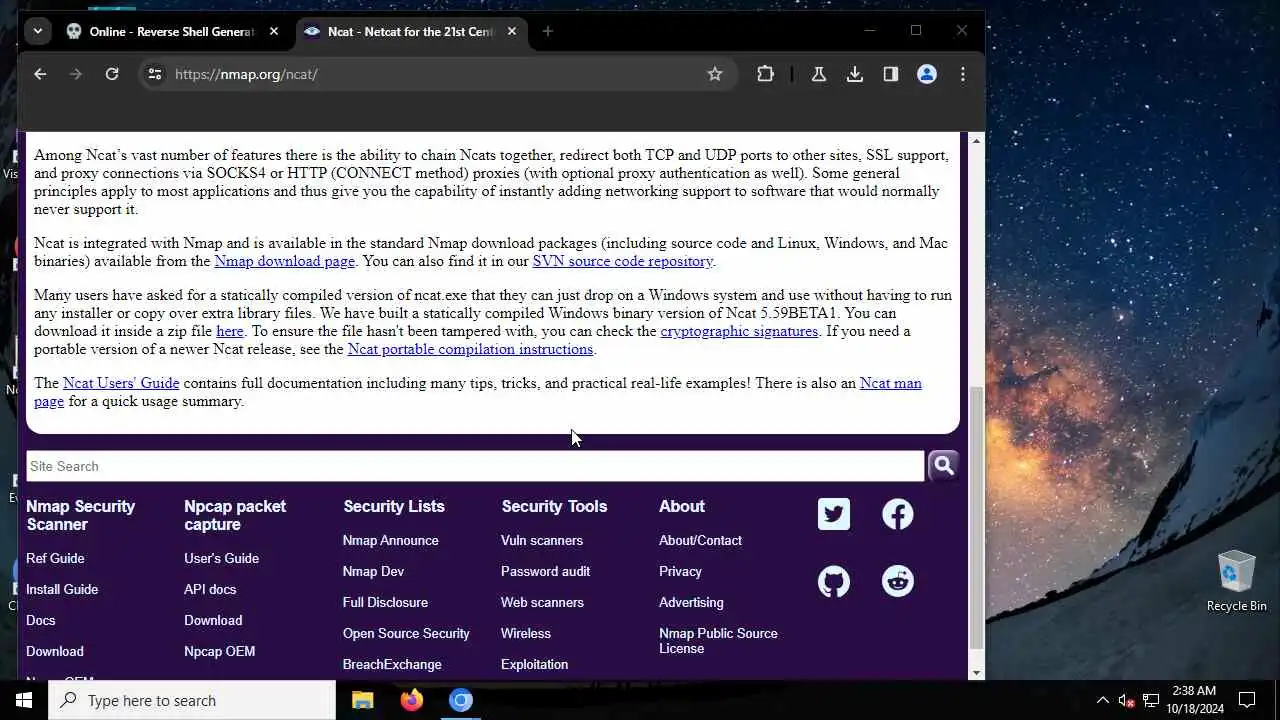Open the Ncat Users' Guide link
This screenshot has height=720, width=1280.
tap(121, 383)
